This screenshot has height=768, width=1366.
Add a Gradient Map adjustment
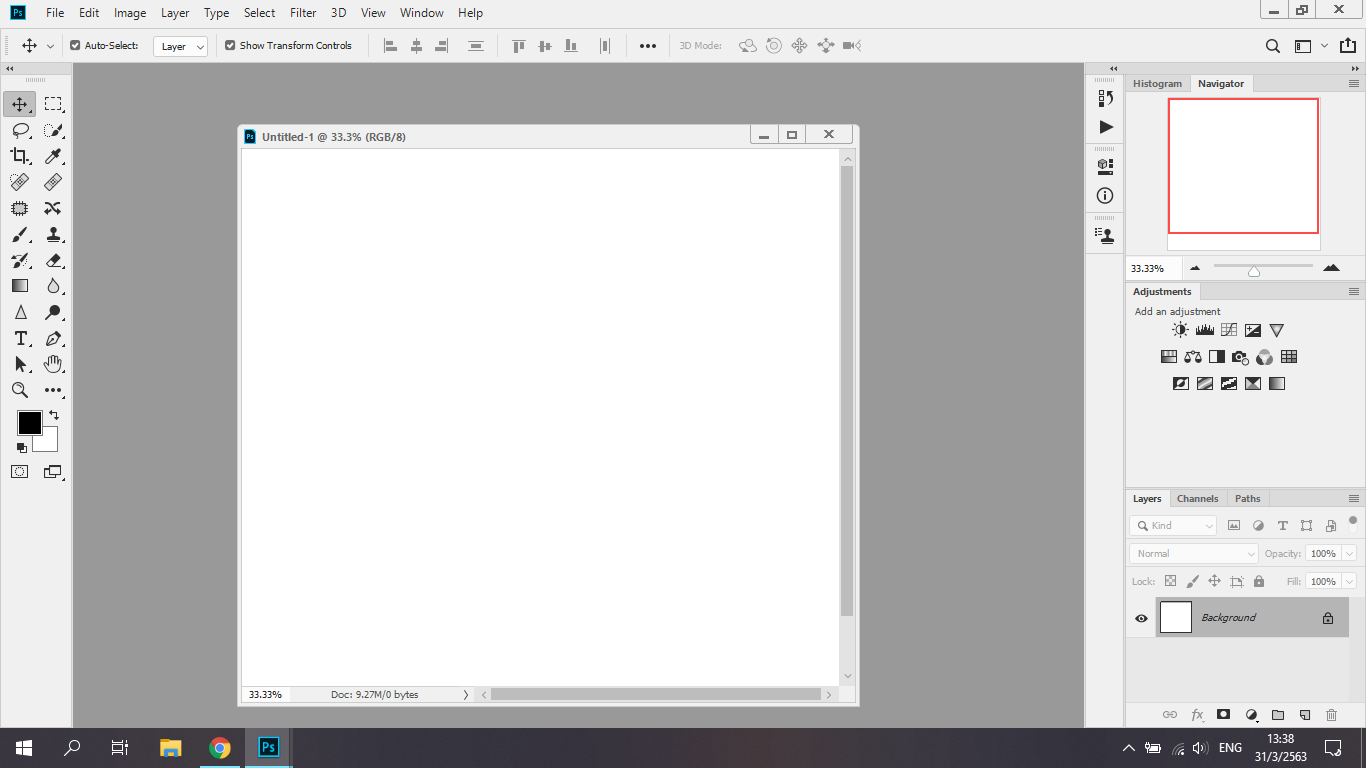point(1277,383)
